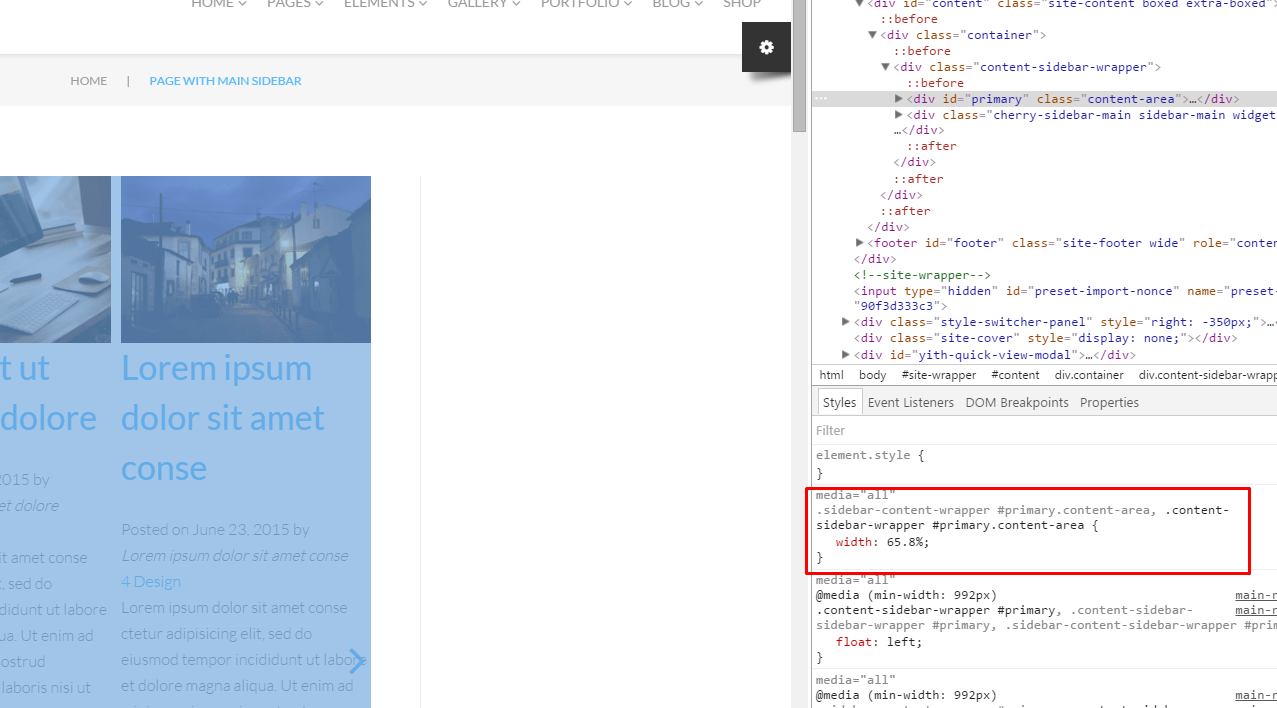Click the HOME breadcrumb link
Image resolution: width=1277 pixels, height=708 pixels.
(x=88, y=81)
